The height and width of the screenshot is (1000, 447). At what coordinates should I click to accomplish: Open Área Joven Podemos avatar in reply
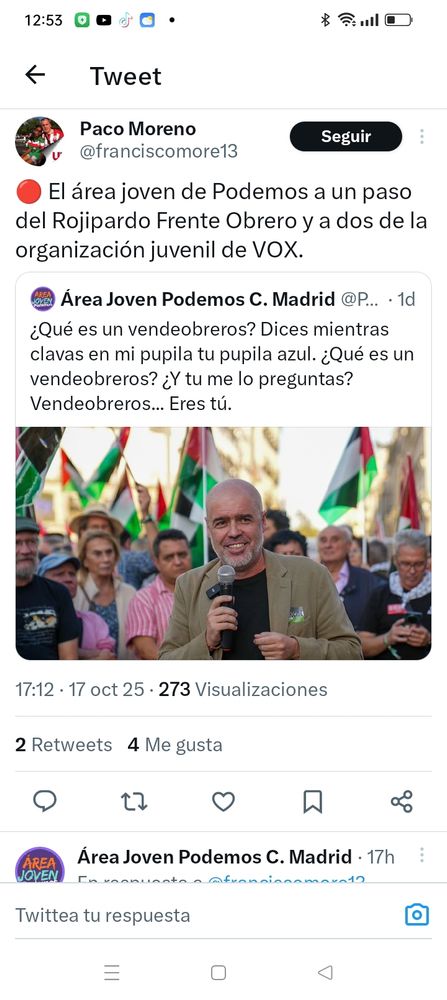pos(40,865)
